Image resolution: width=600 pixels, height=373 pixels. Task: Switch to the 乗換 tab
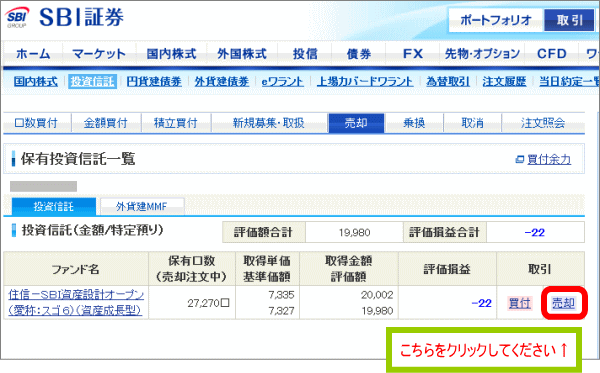tap(414, 123)
